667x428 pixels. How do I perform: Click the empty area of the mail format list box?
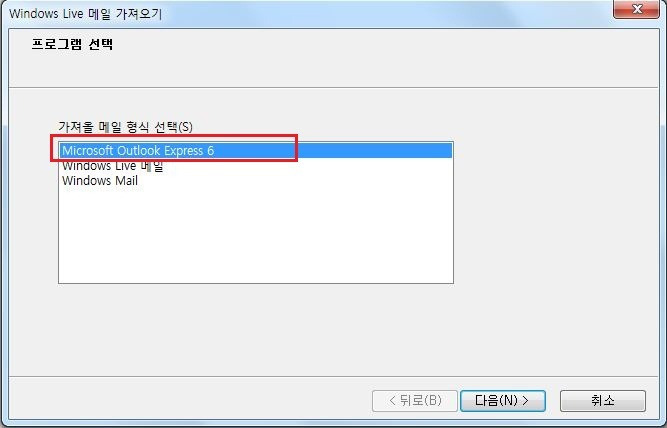point(255,234)
